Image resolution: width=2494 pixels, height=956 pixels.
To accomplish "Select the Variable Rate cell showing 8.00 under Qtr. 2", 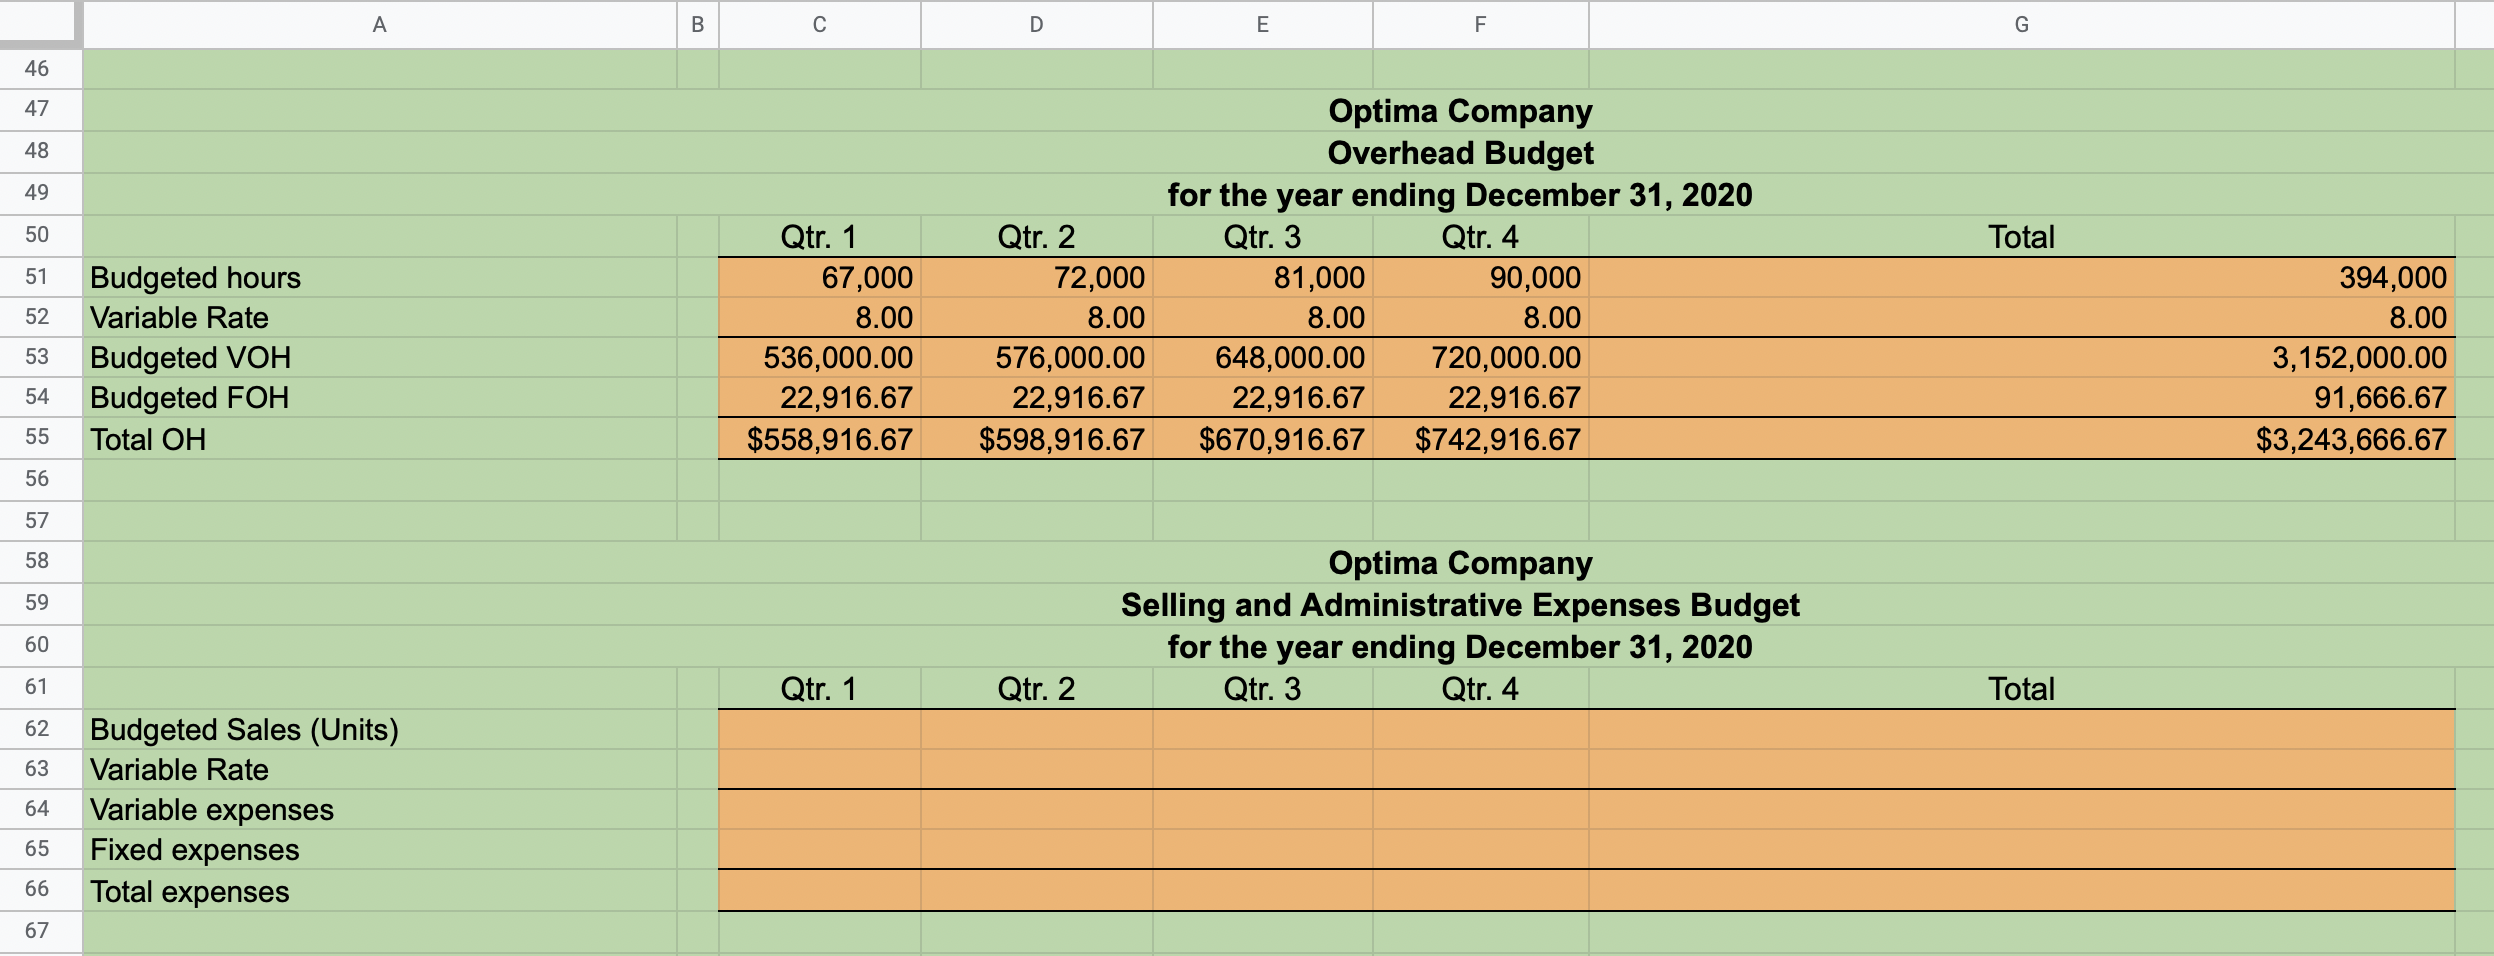I will [1035, 318].
